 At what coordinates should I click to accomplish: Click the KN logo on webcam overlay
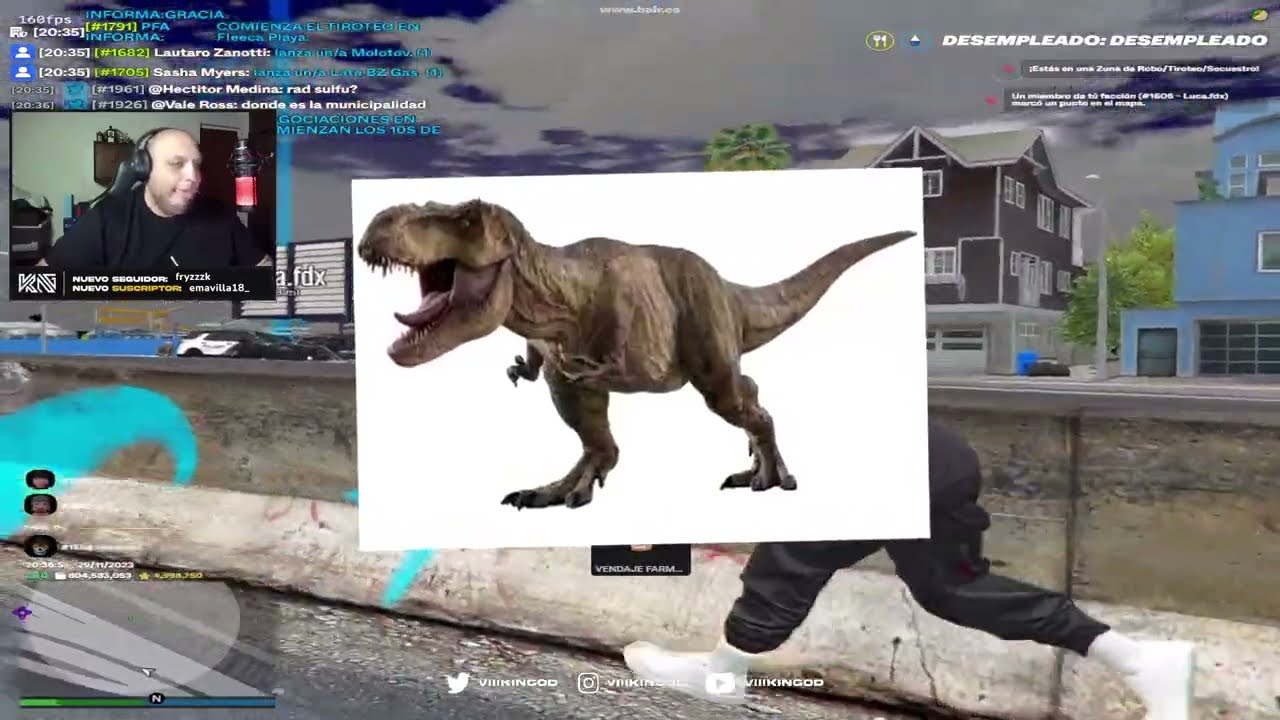[37, 283]
